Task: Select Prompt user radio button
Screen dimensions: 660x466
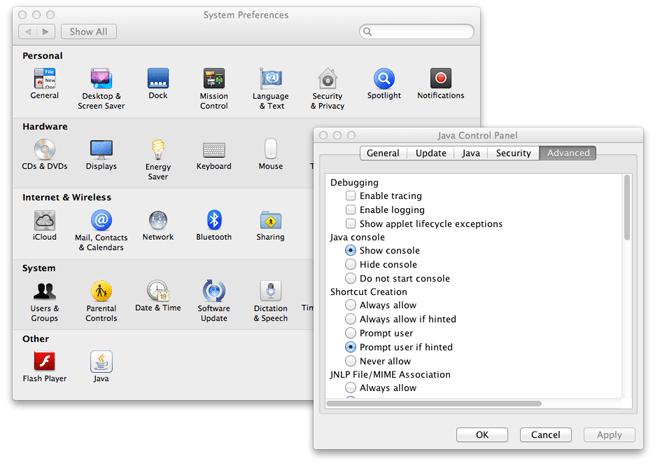Action: (351, 333)
